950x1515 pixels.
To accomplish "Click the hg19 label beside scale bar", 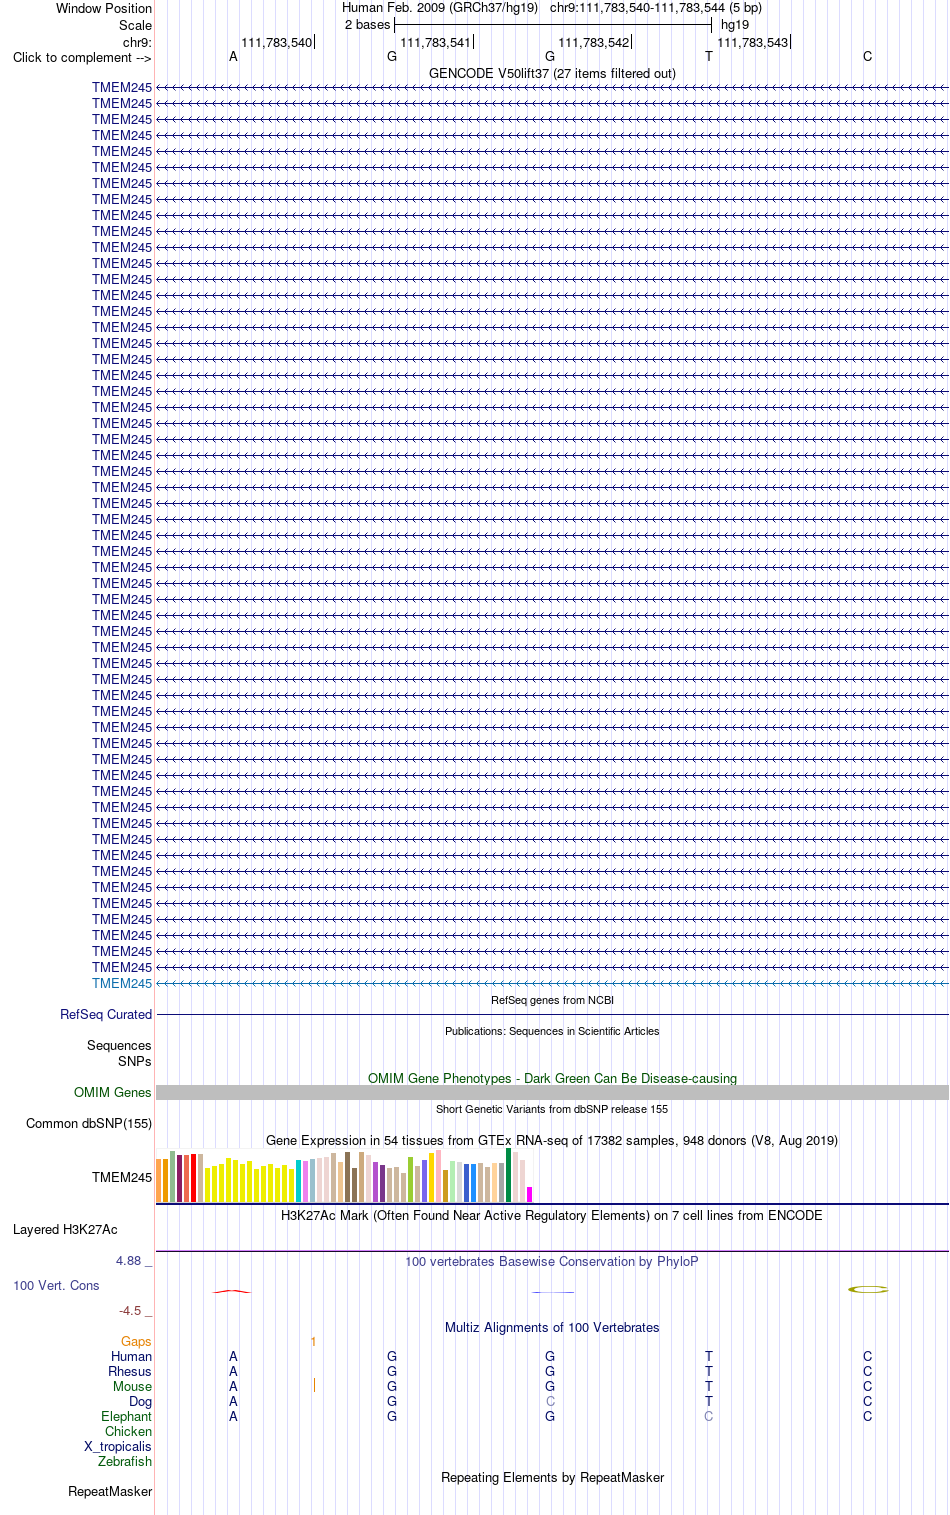I will point(735,24).
